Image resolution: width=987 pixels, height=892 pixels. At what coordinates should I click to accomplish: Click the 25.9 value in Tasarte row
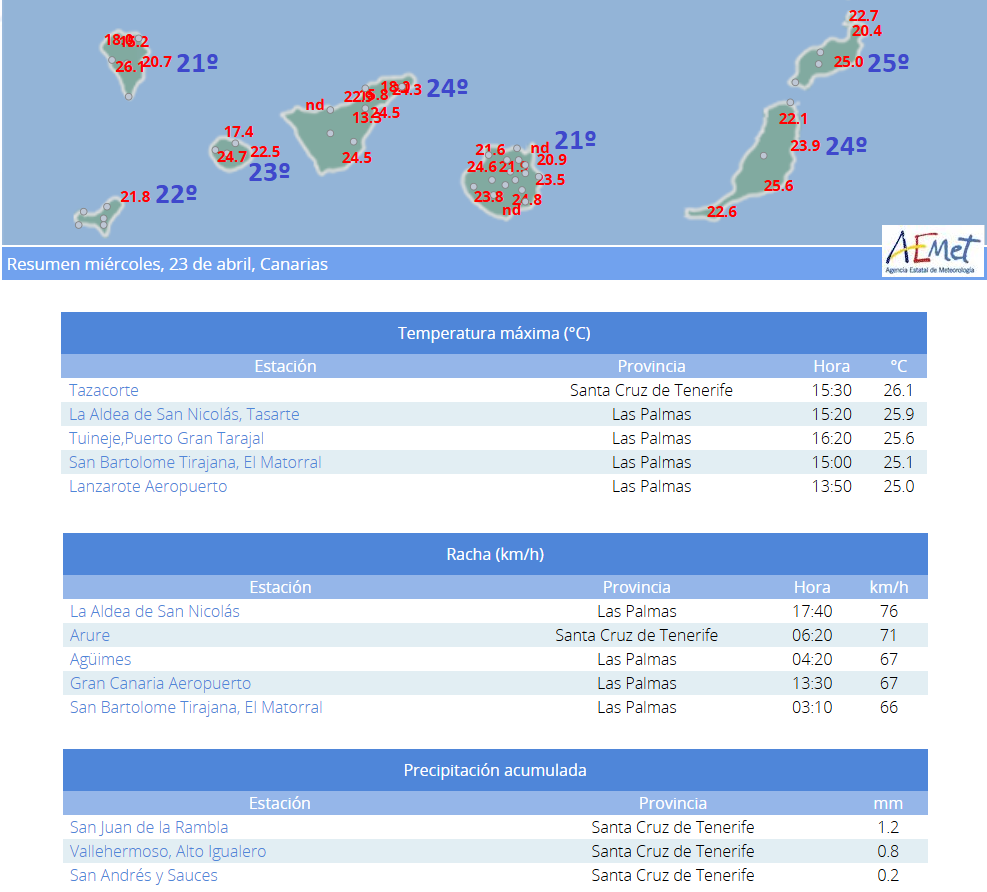point(899,414)
